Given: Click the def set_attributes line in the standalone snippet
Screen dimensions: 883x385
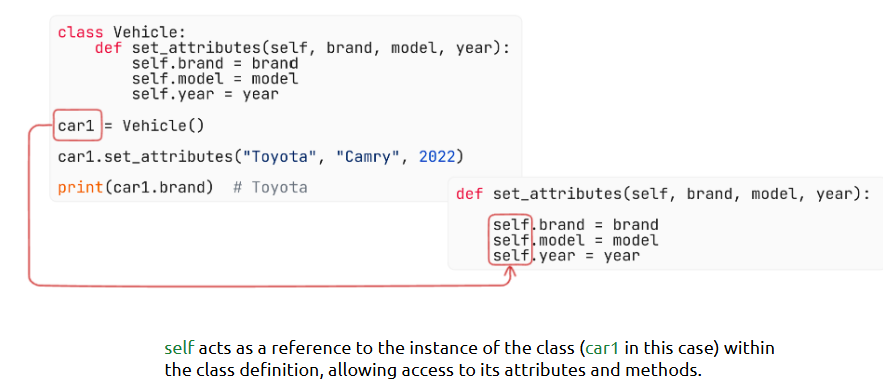Looking at the screenshot, I should click(663, 195).
